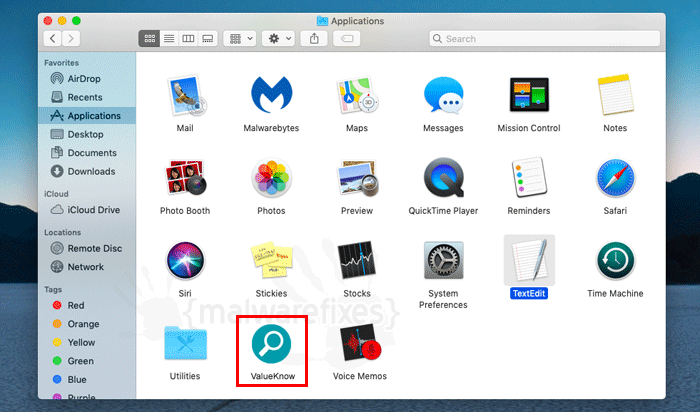The width and height of the screenshot is (700, 412).
Task: Select Applications in the sidebar
Action: 87,116
